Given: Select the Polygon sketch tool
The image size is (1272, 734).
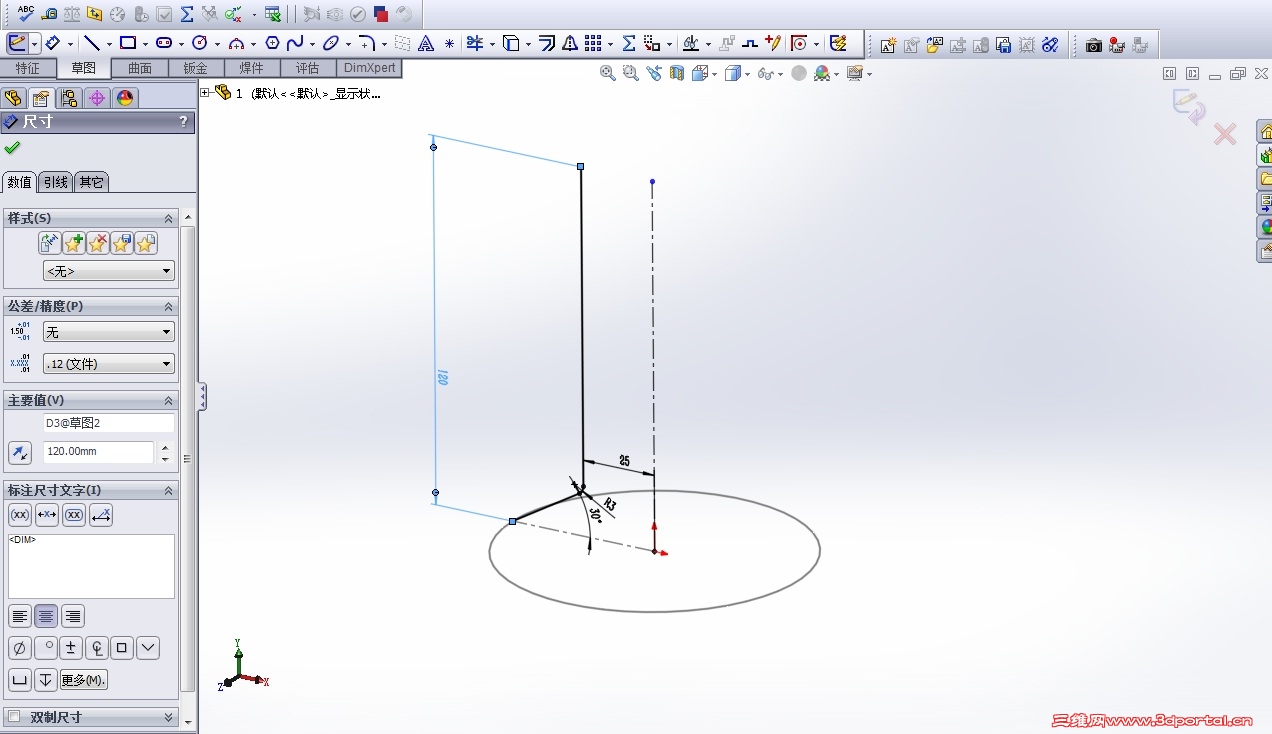Looking at the screenshot, I should (x=272, y=43).
